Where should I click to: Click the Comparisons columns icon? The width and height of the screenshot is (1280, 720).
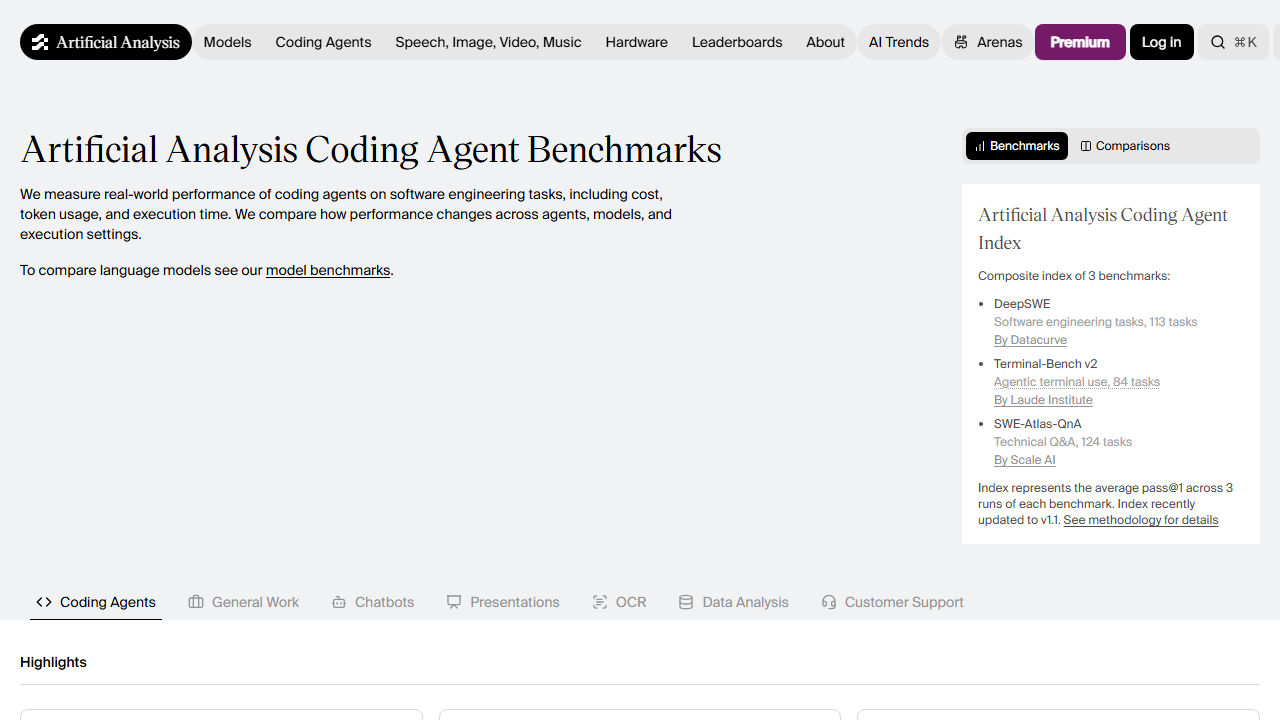1086,146
